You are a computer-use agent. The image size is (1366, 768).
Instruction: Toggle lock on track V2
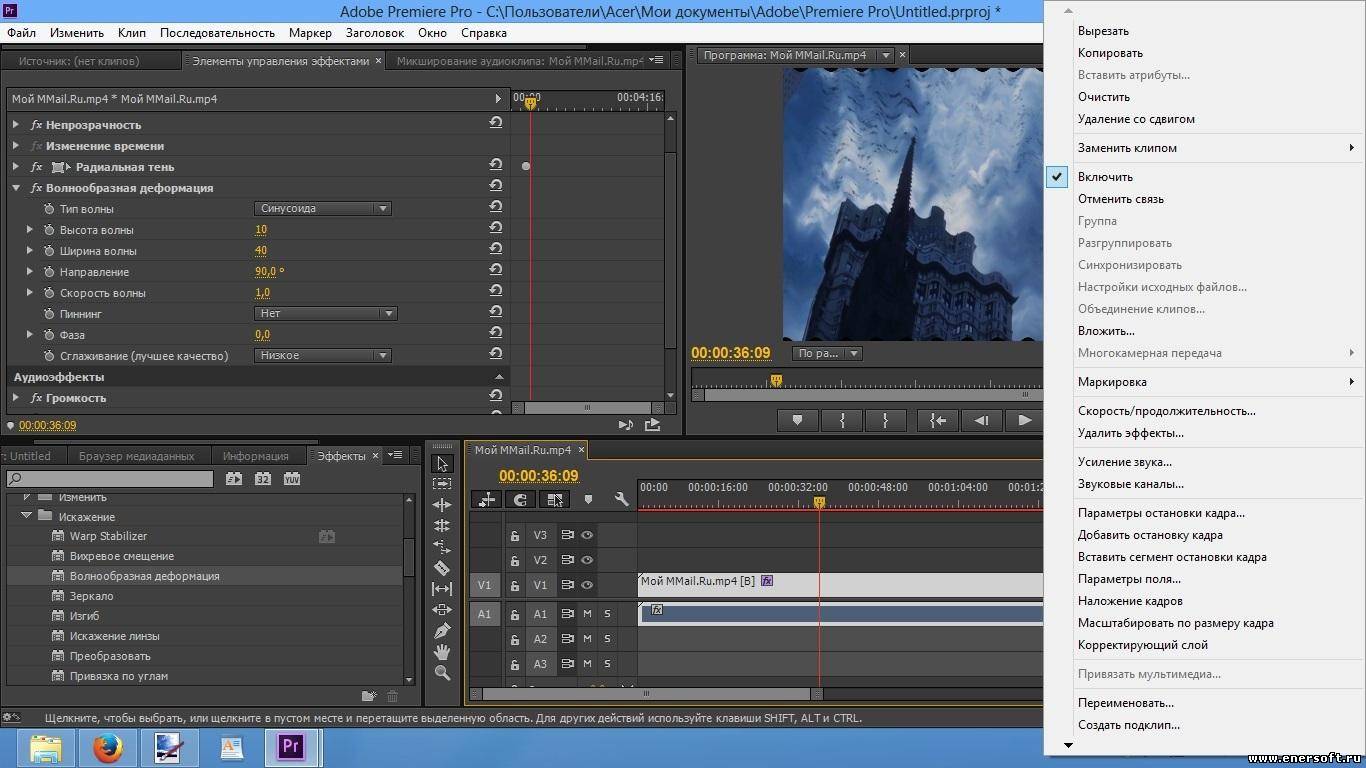point(515,561)
